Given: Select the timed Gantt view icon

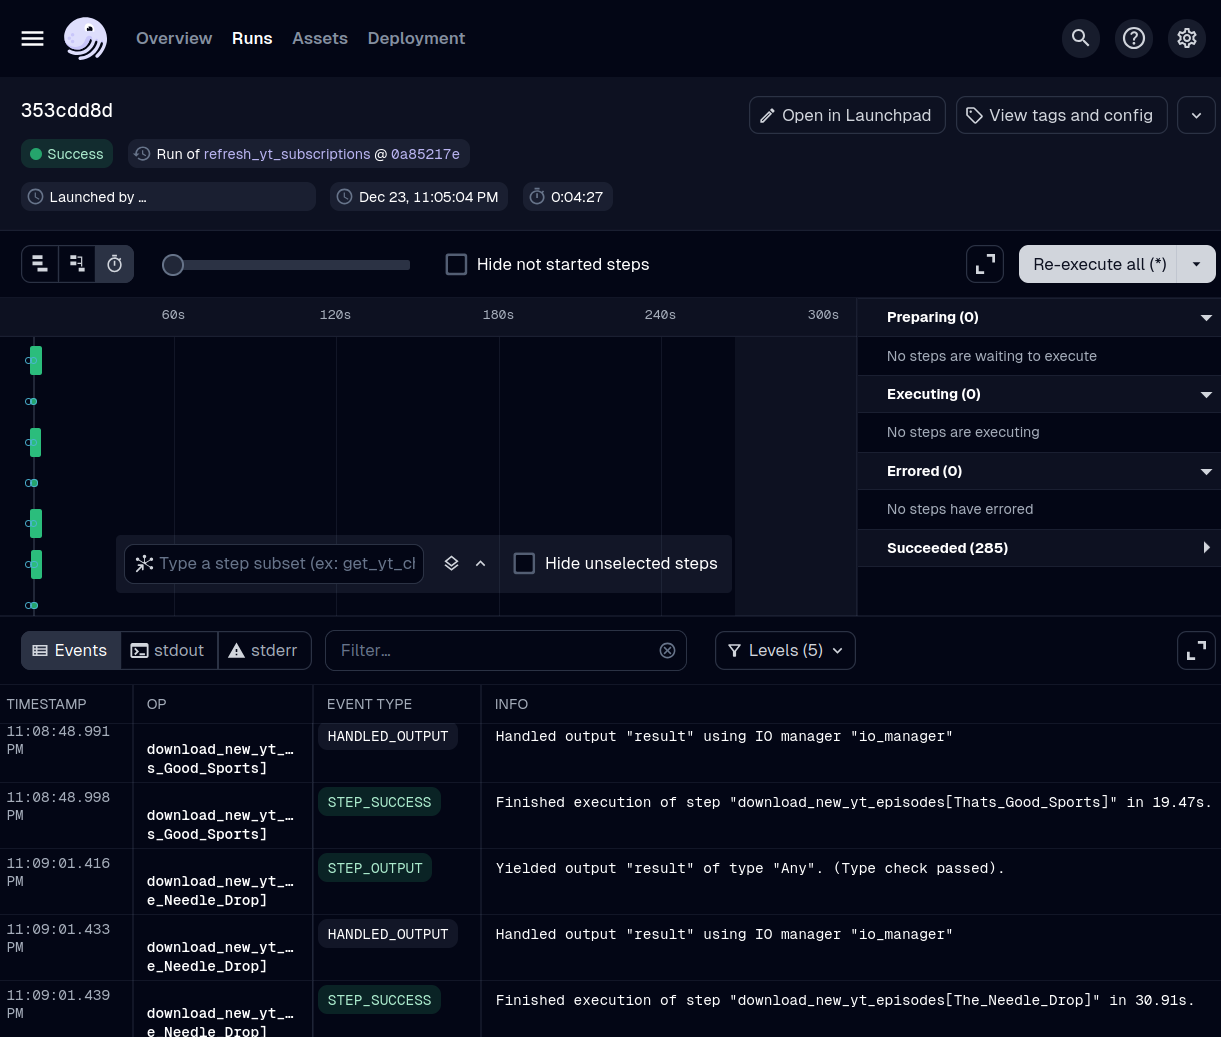Looking at the screenshot, I should 114,264.
